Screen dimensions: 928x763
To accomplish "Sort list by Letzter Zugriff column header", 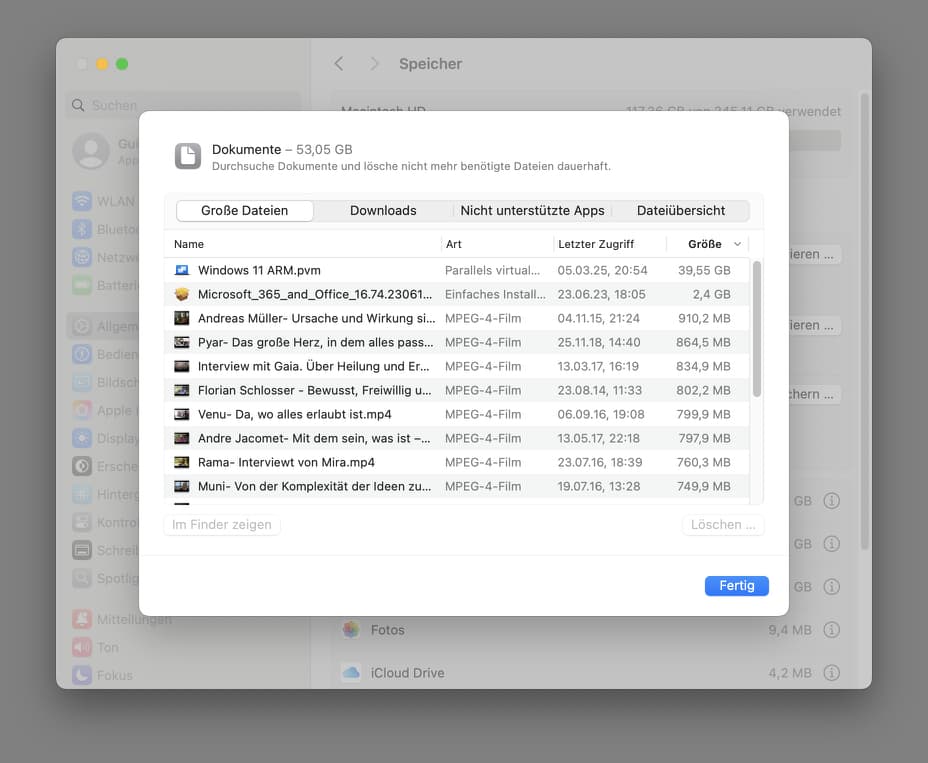I will (595, 244).
